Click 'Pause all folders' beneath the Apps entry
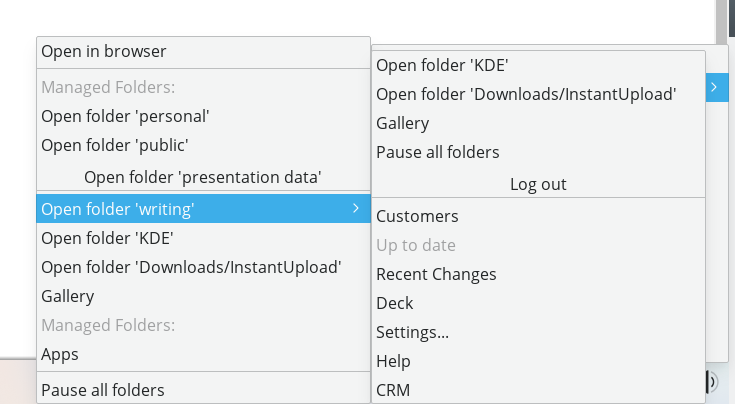The width and height of the screenshot is (735, 404). point(103,390)
